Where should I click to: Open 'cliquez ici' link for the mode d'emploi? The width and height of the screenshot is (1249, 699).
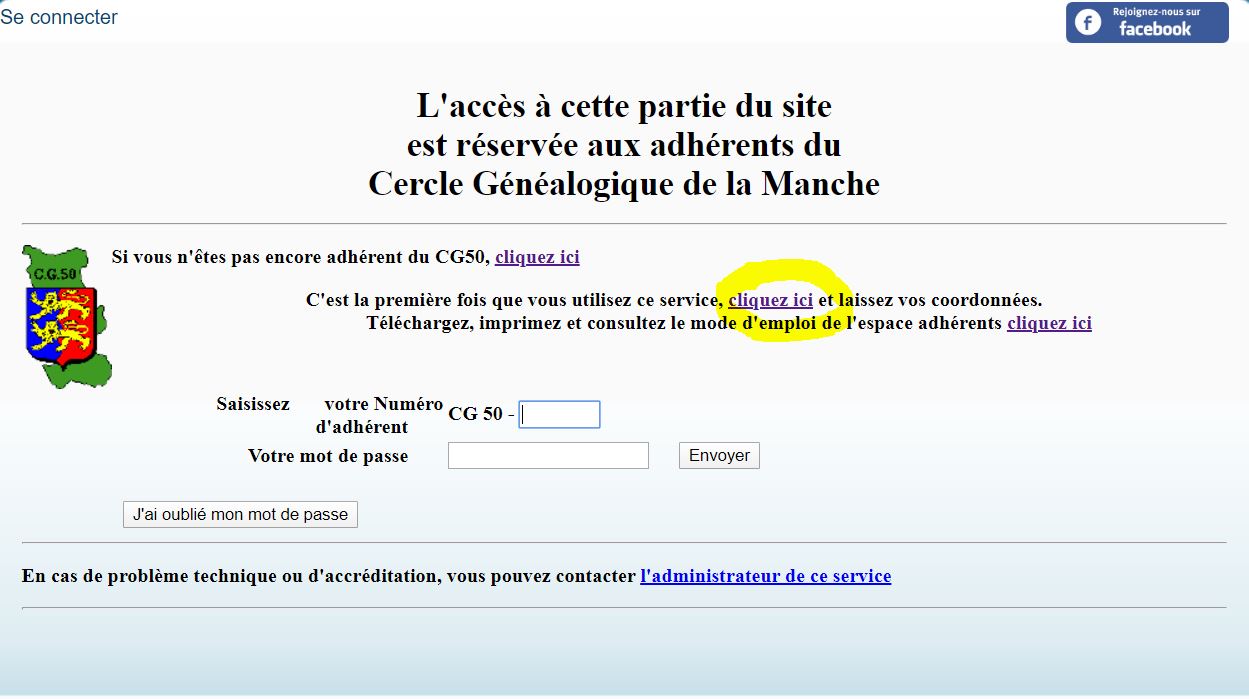point(1049,323)
